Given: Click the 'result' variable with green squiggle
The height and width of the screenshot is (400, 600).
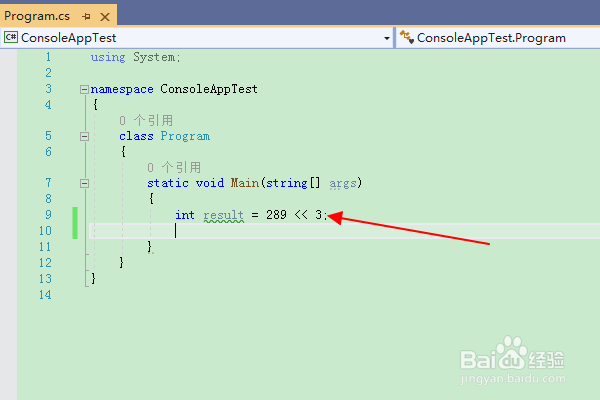Looking at the screenshot, I should pyautogui.click(x=223, y=215).
